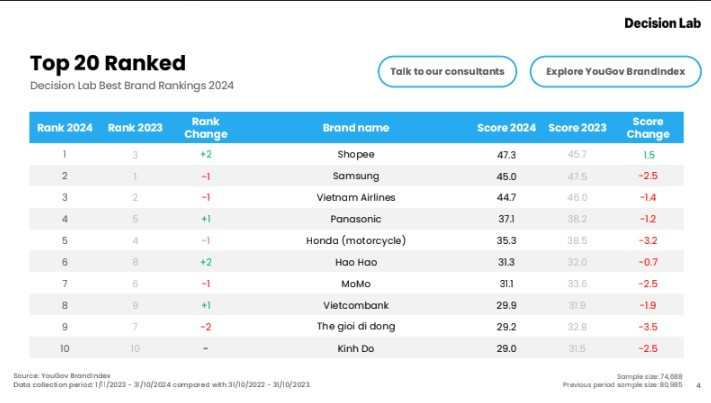Viewport: 711px width, 403px height.
Task: Select the Shopee brand row
Action: click(355, 155)
